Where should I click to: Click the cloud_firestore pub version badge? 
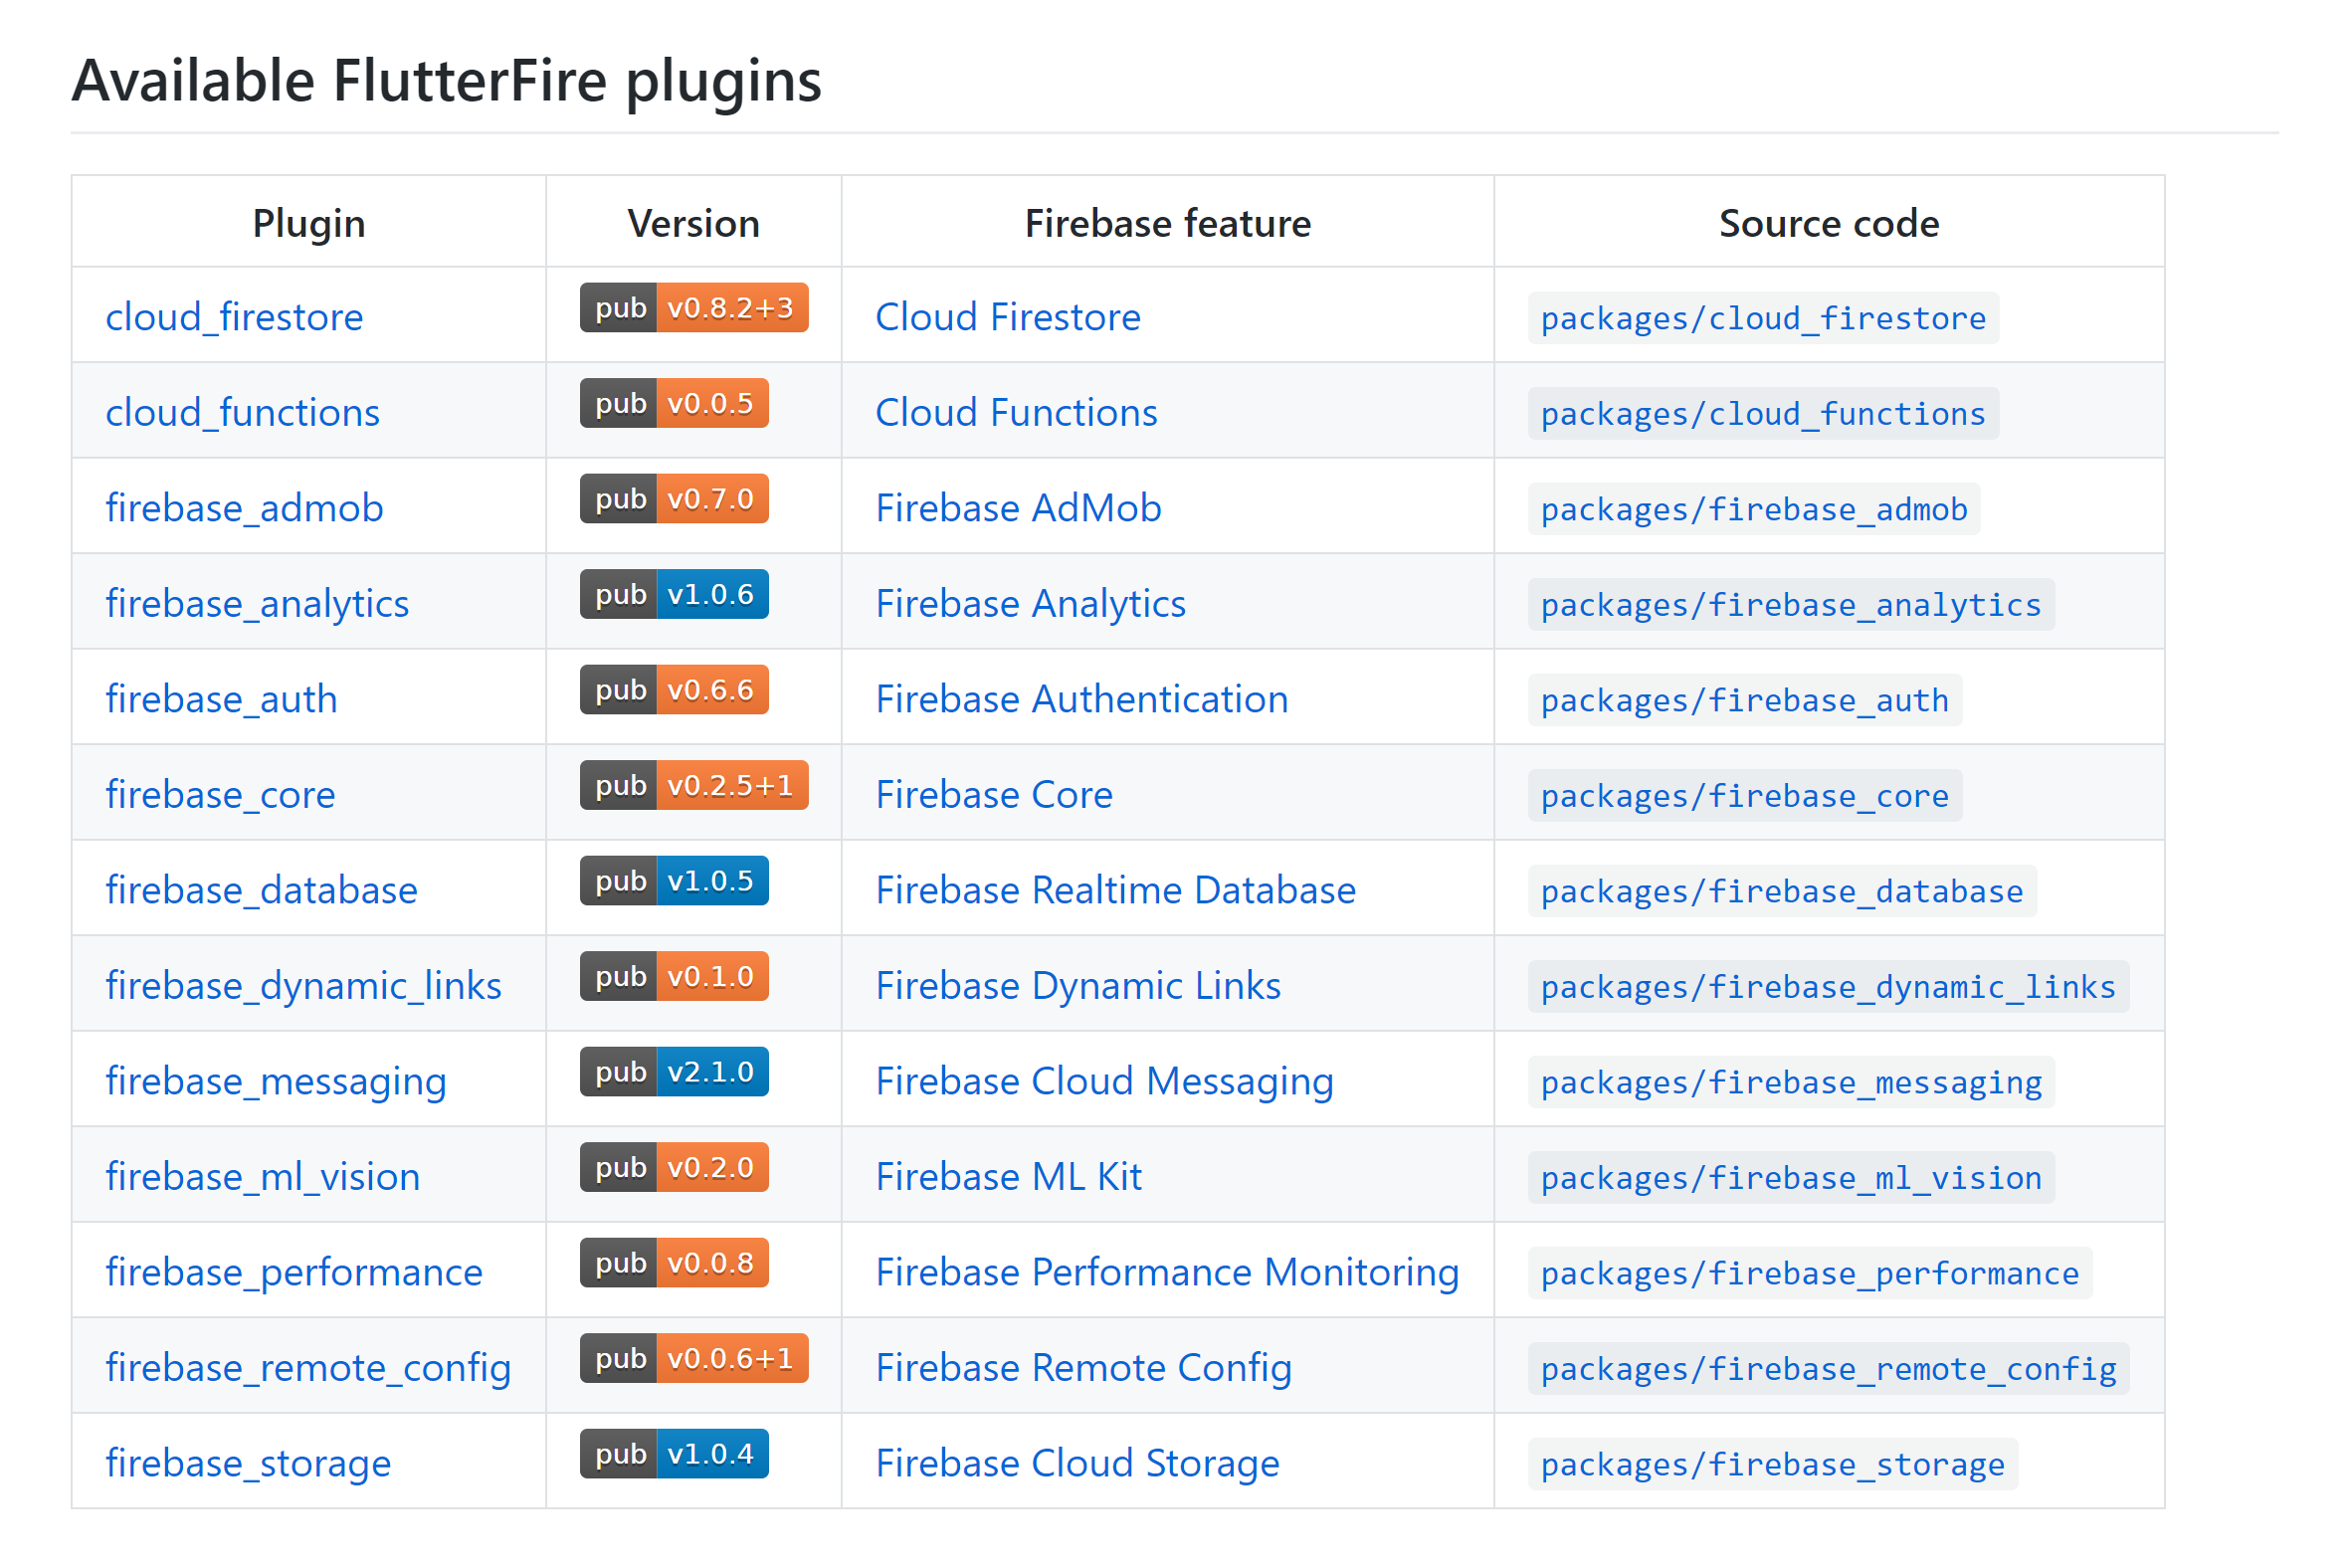(x=693, y=308)
